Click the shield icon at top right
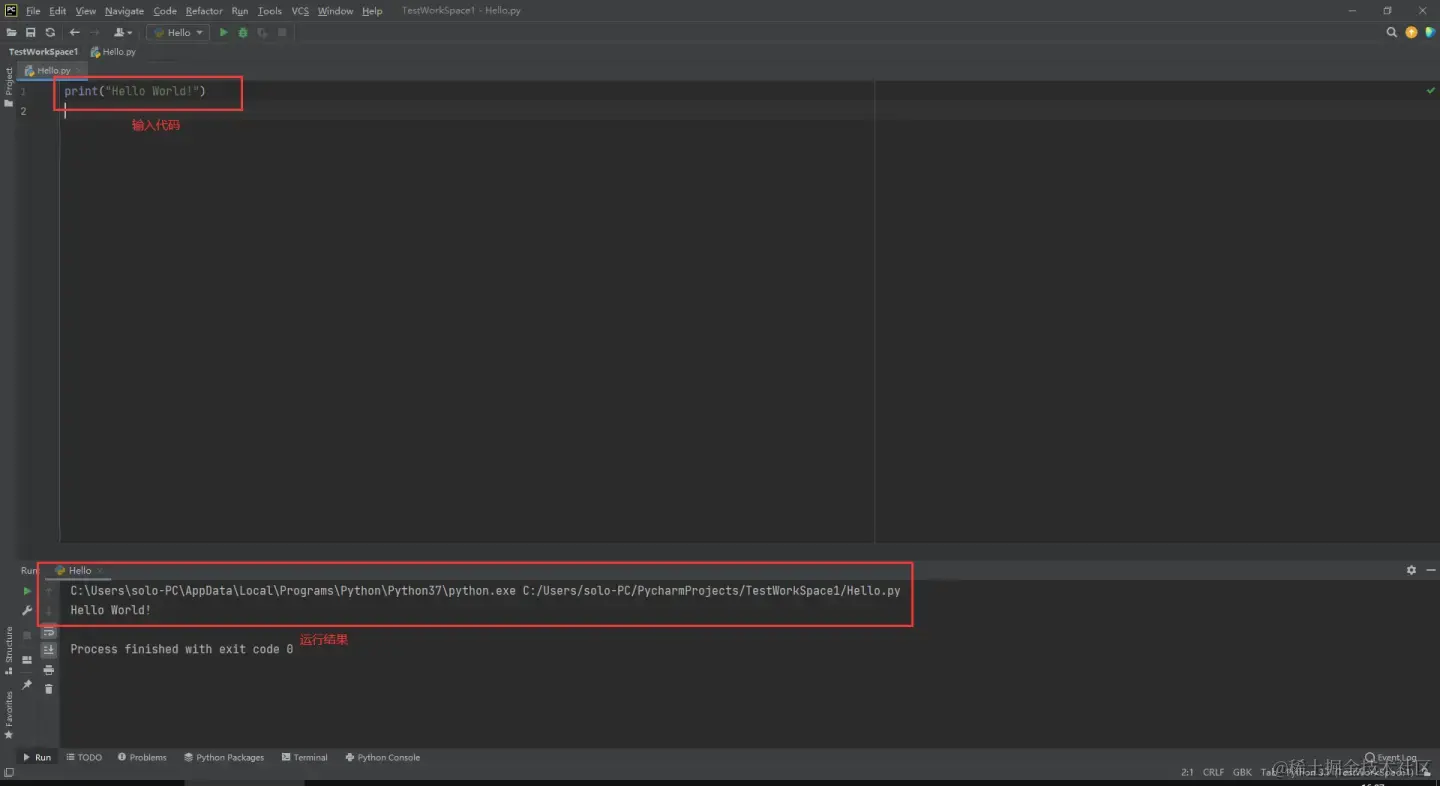The height and width of the screenshot is (786, 1440). pyautogui.click(x=1429, y=32)
